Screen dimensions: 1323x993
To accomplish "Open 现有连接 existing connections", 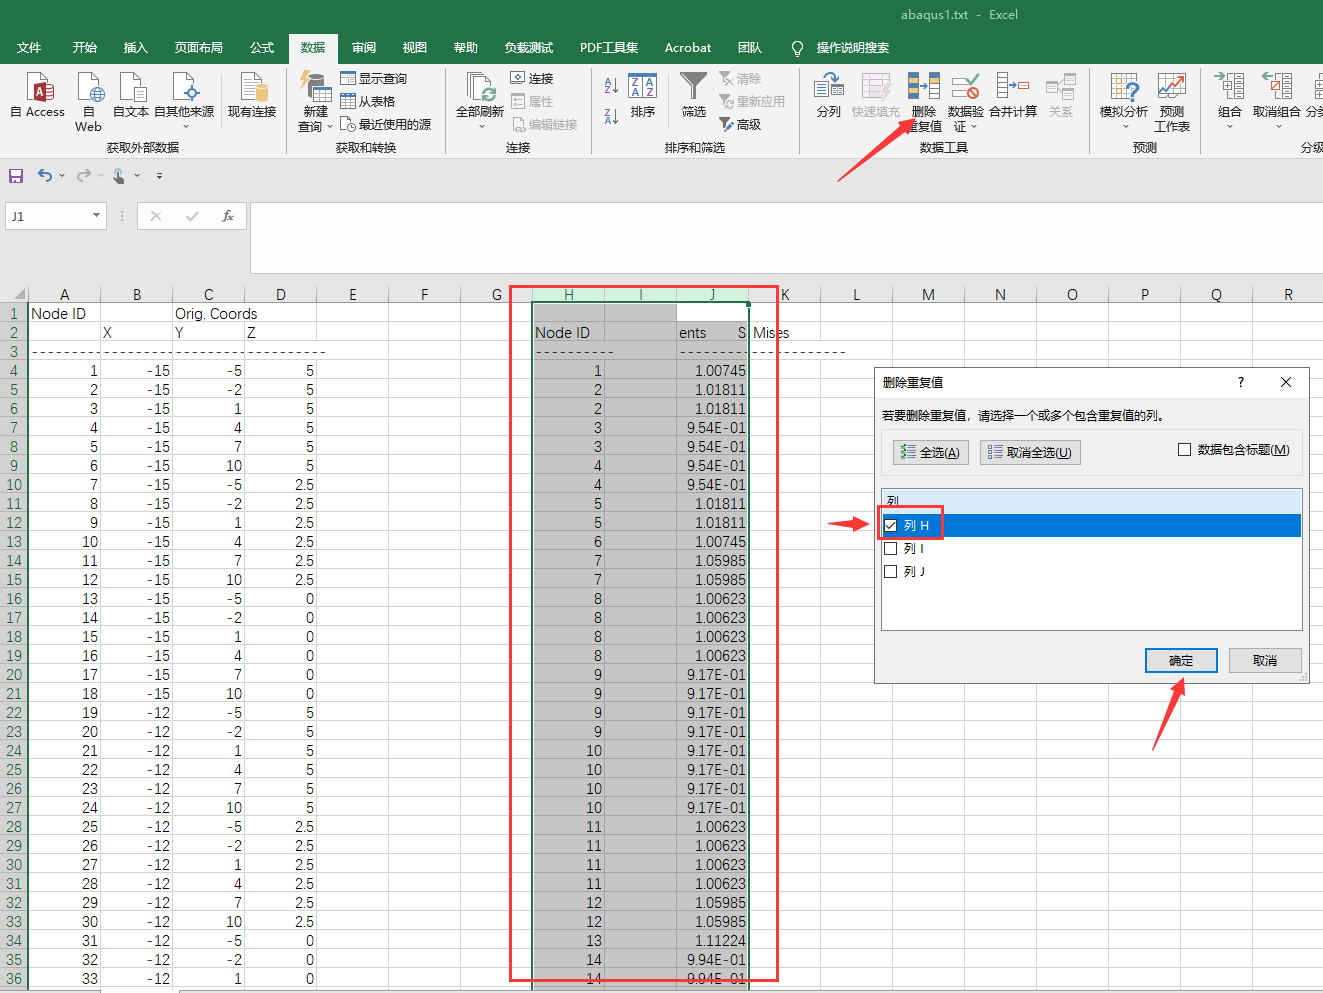I will click(252, 96).
